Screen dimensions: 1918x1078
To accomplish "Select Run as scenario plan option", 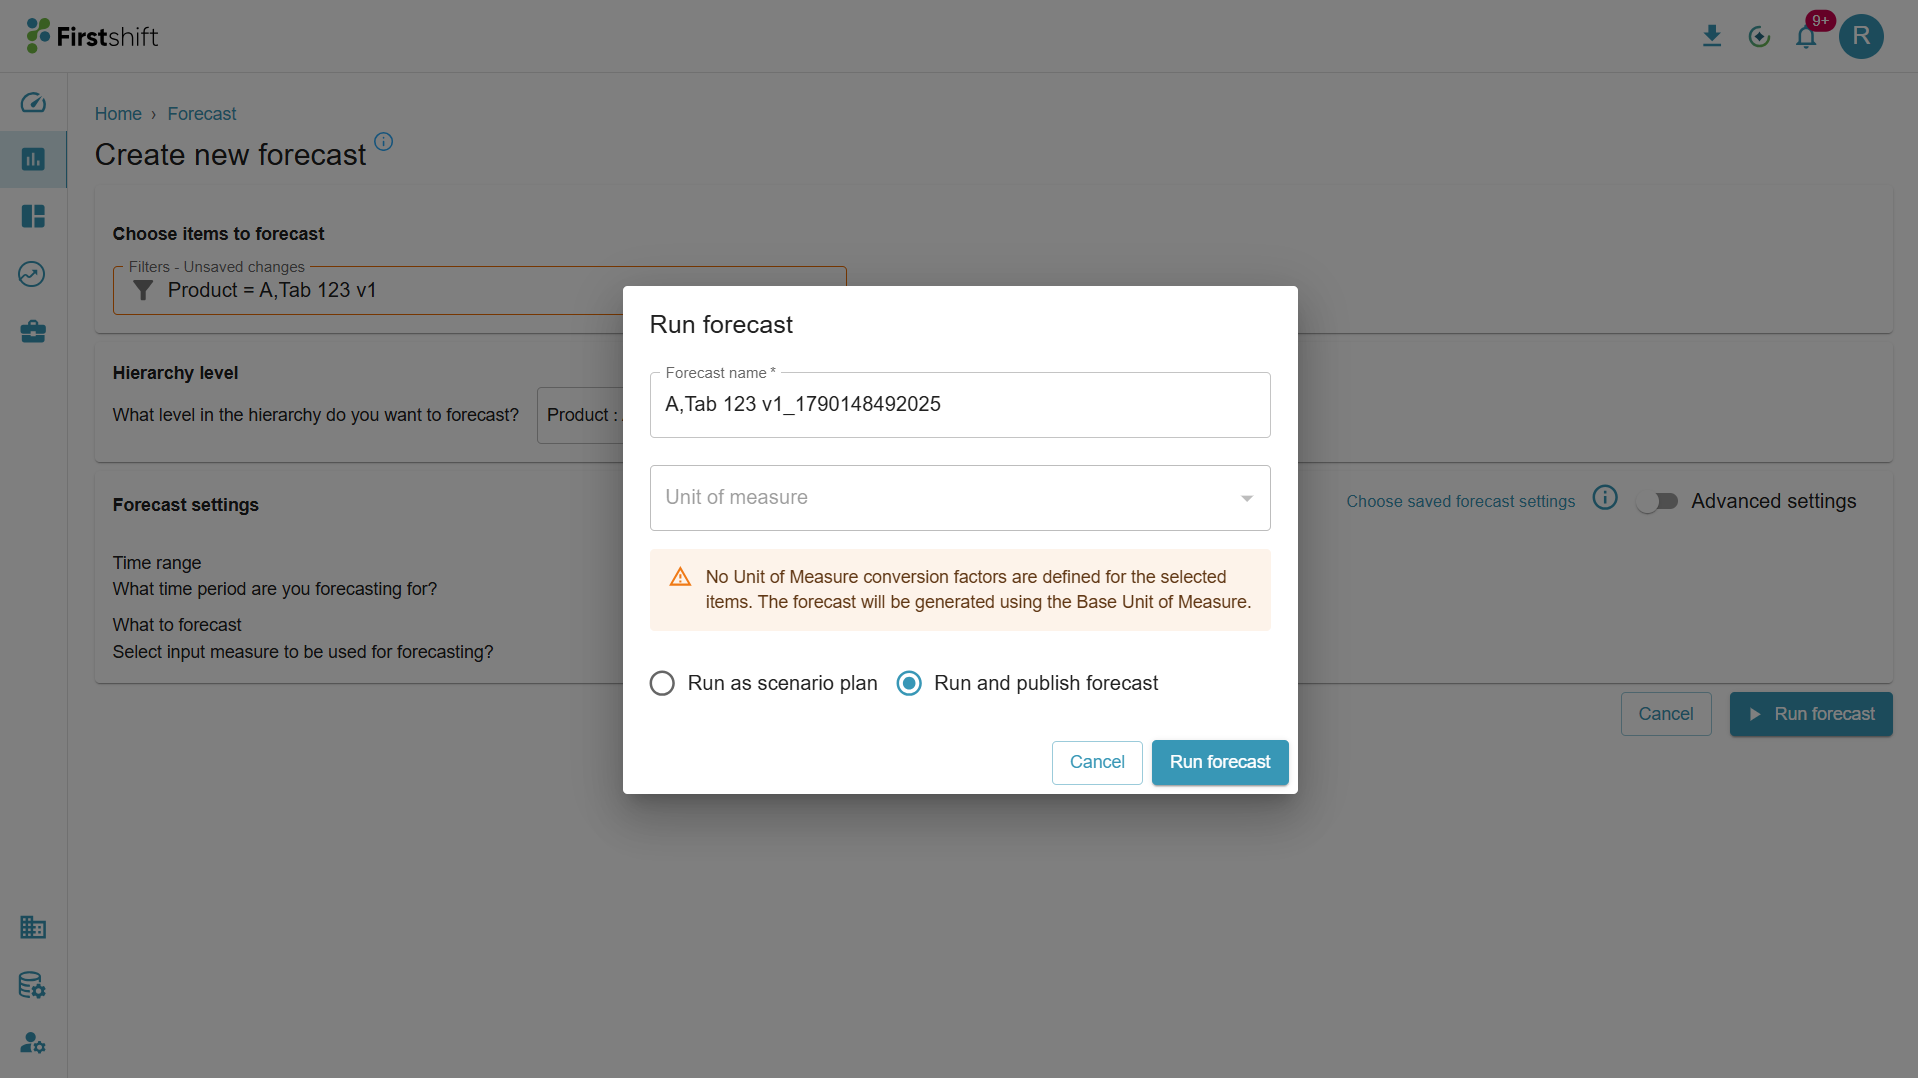I will (x=763, y=683).
